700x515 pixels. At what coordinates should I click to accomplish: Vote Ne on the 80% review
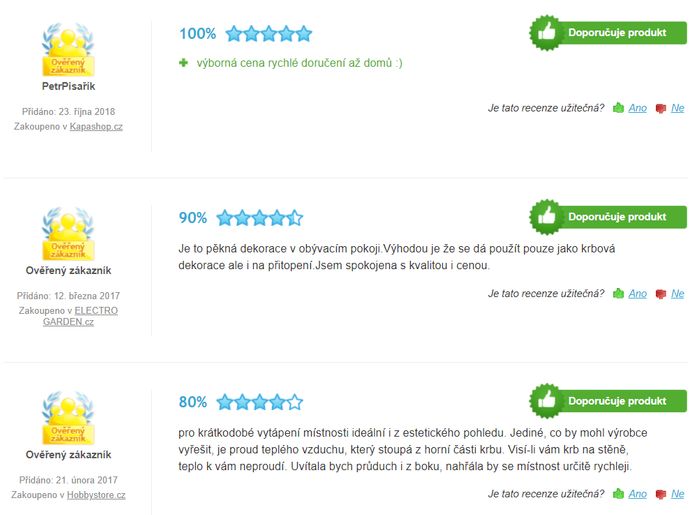(x=677, y=494)
